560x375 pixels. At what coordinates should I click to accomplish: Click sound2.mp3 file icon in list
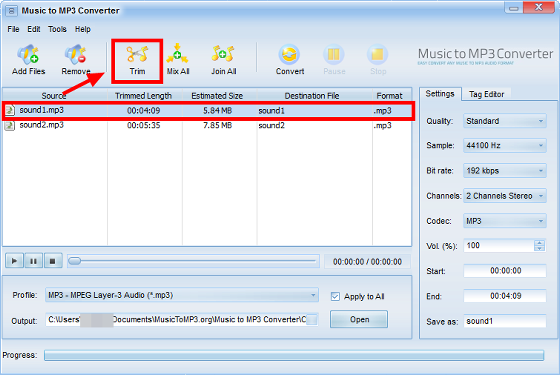10,125
